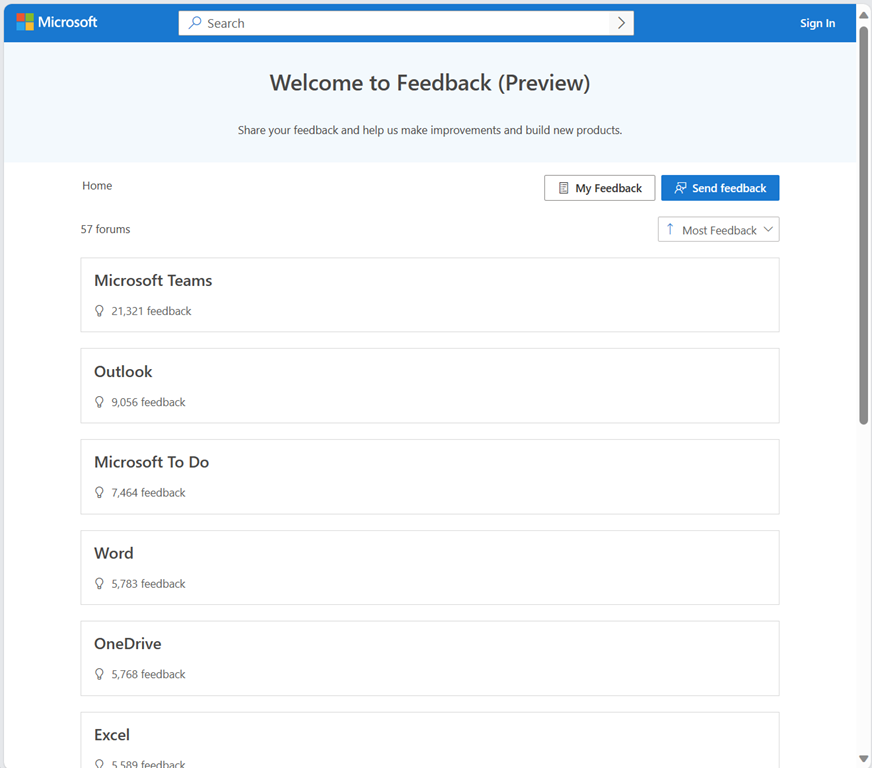Click the scrollbar down arrow

[864, 759]
